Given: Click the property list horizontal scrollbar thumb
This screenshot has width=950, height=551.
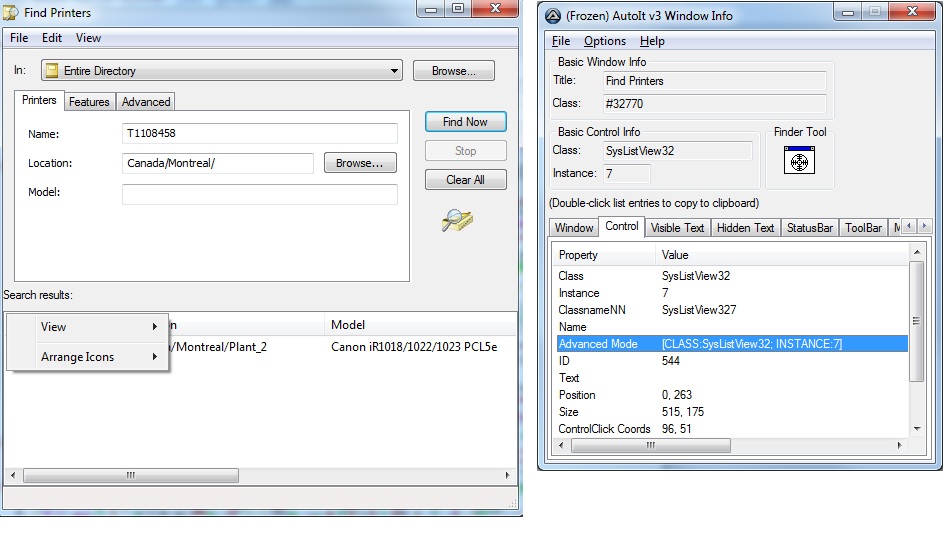Looking at the screenshot, I should click(x=650, y=446).
